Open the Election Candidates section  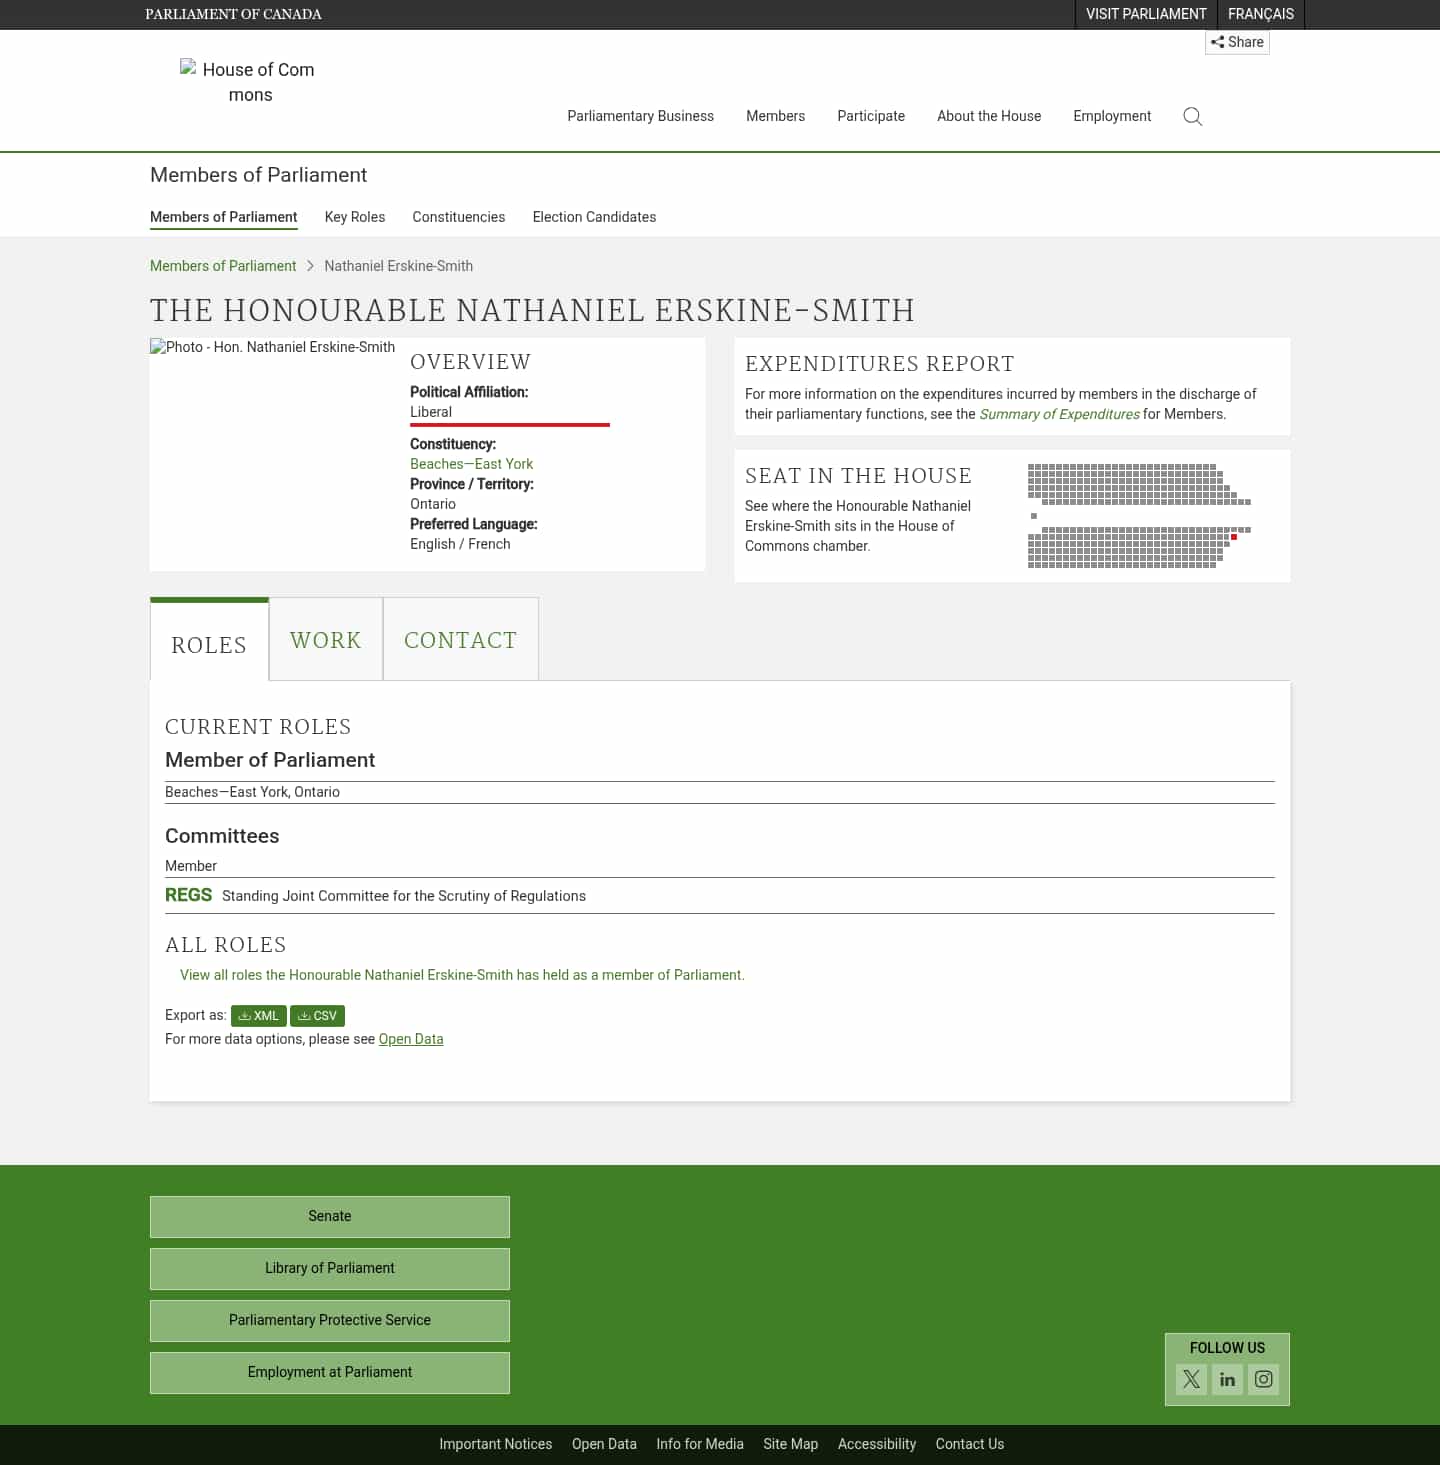(594, 217)
